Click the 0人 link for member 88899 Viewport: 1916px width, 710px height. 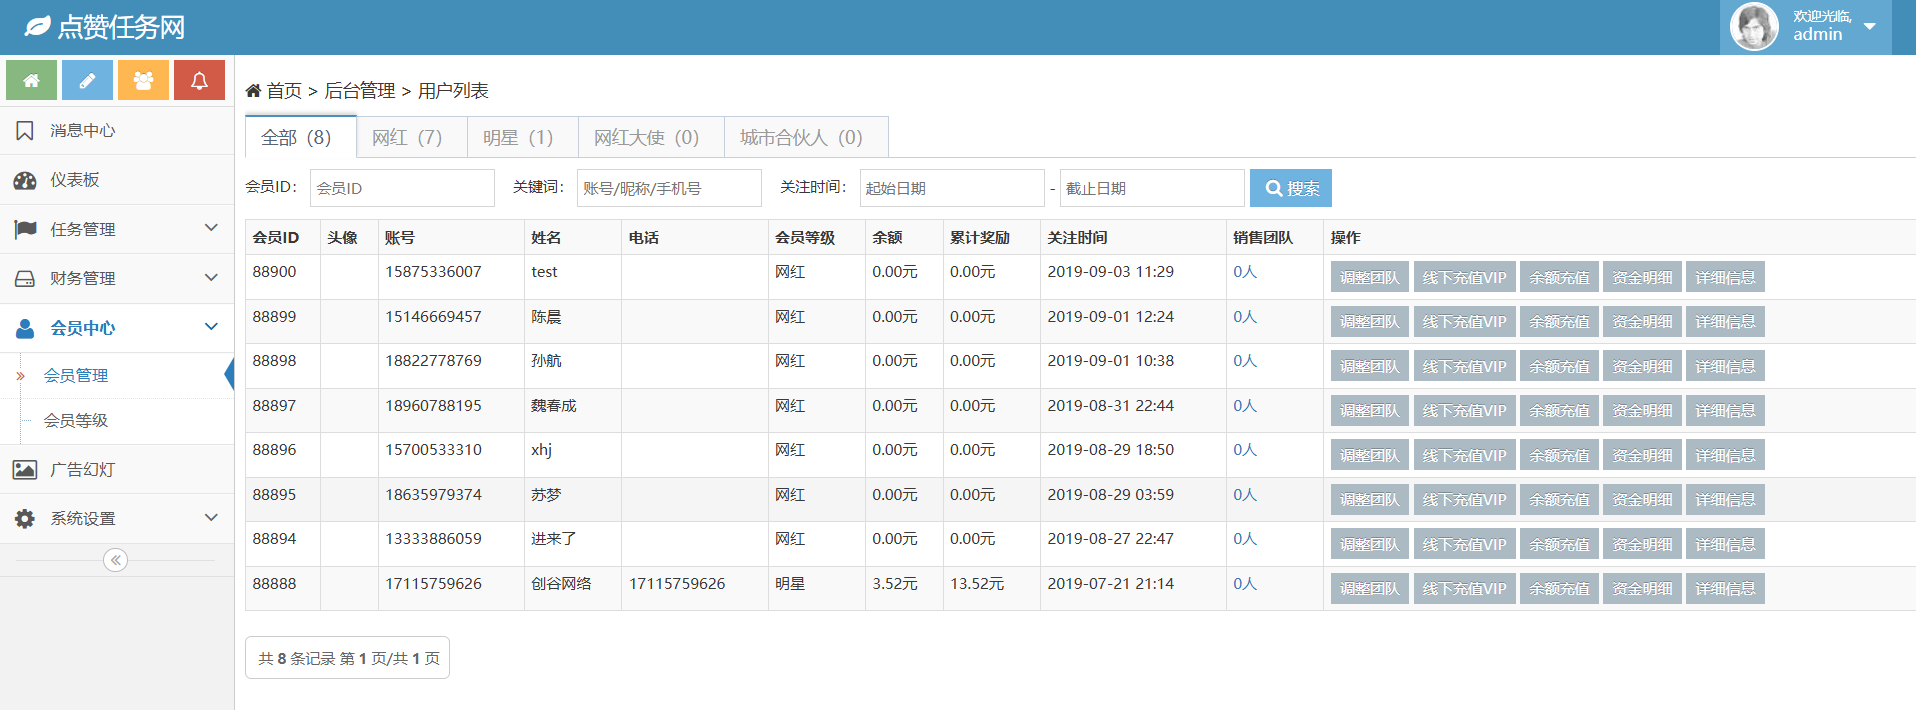(1244, 317)
